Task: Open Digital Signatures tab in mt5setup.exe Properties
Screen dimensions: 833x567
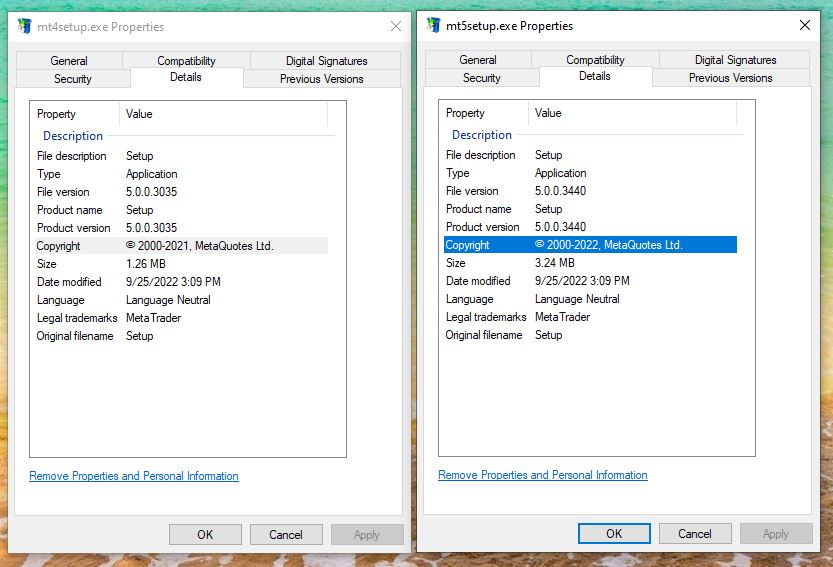Action: 735,60
